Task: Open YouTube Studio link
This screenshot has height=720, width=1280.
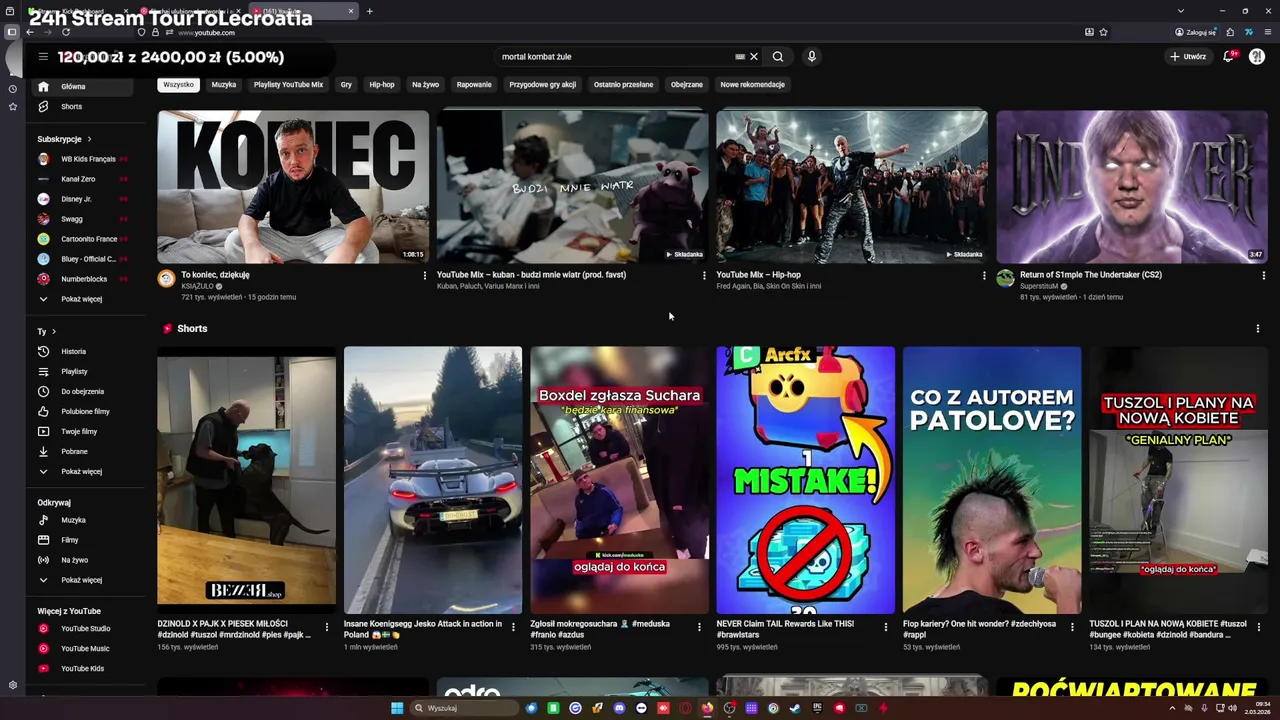Action: click(x=80, y=629)
